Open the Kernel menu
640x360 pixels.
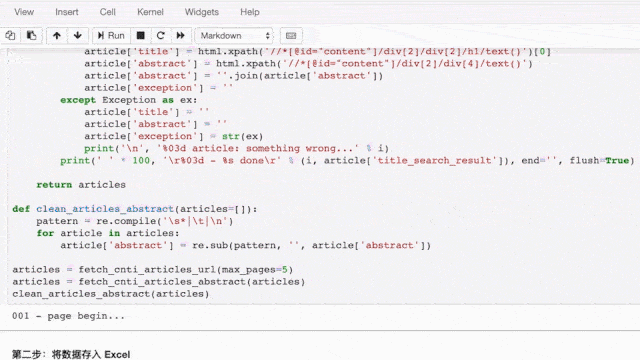150,12
